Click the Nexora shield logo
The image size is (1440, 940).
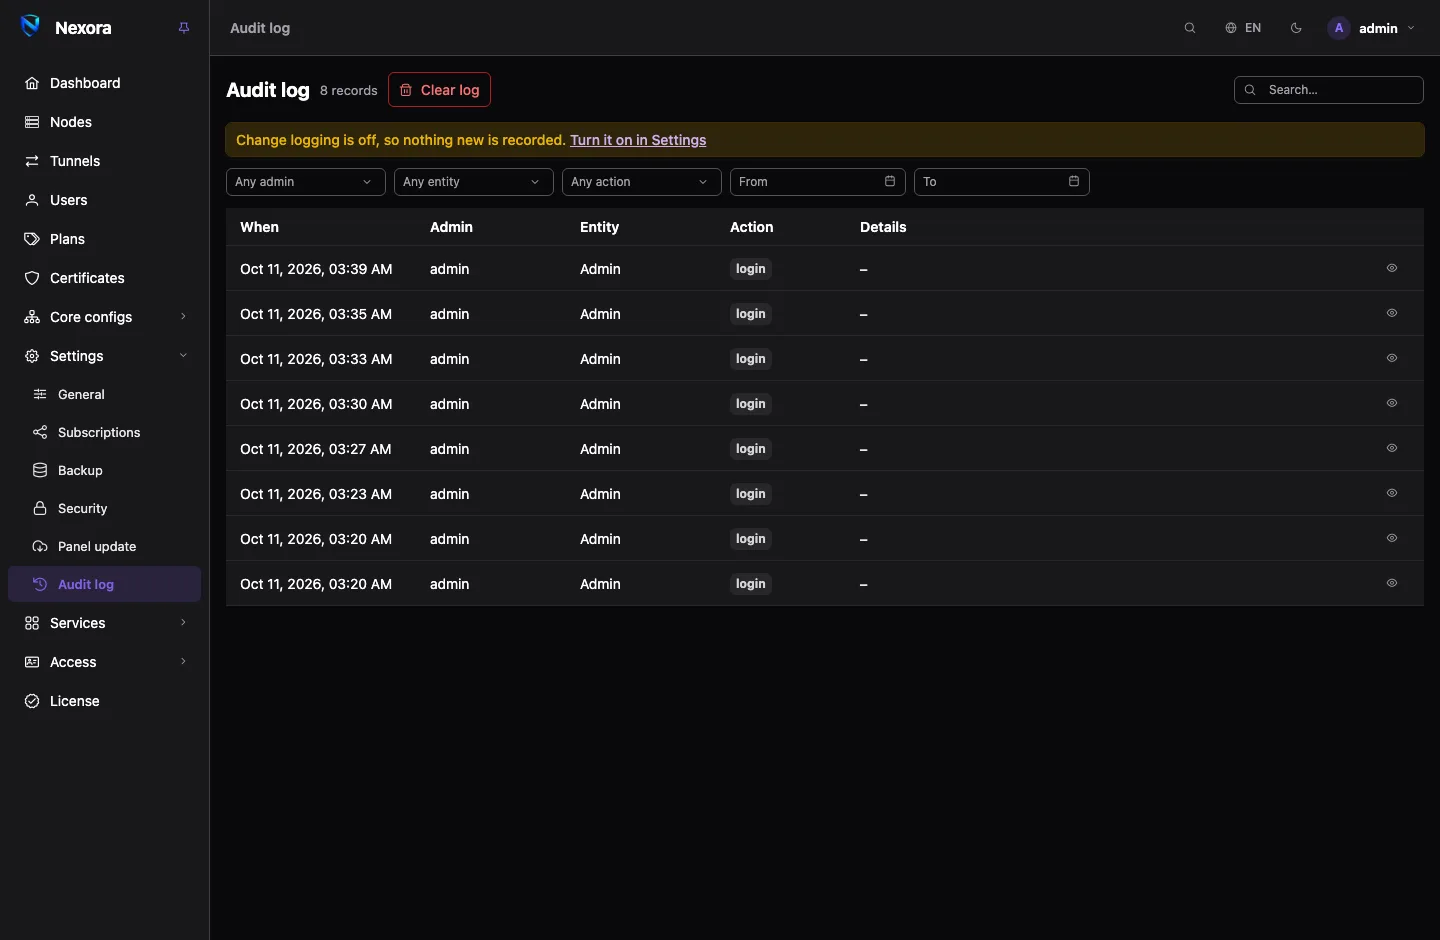tap(30, 27)
